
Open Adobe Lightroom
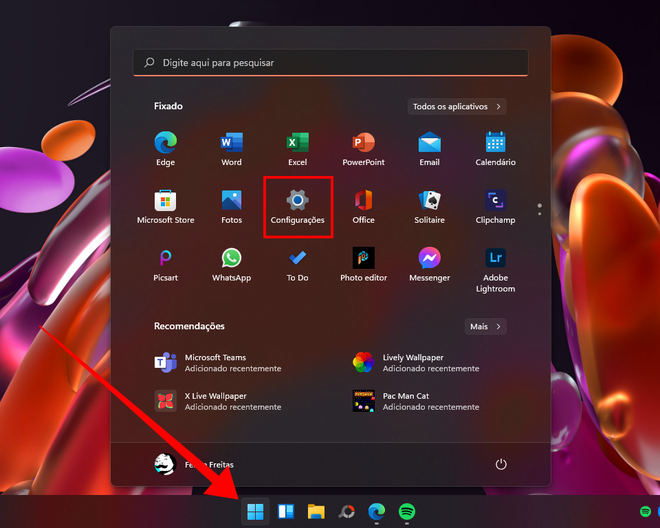pyautogui.click(x=495, y=269)
